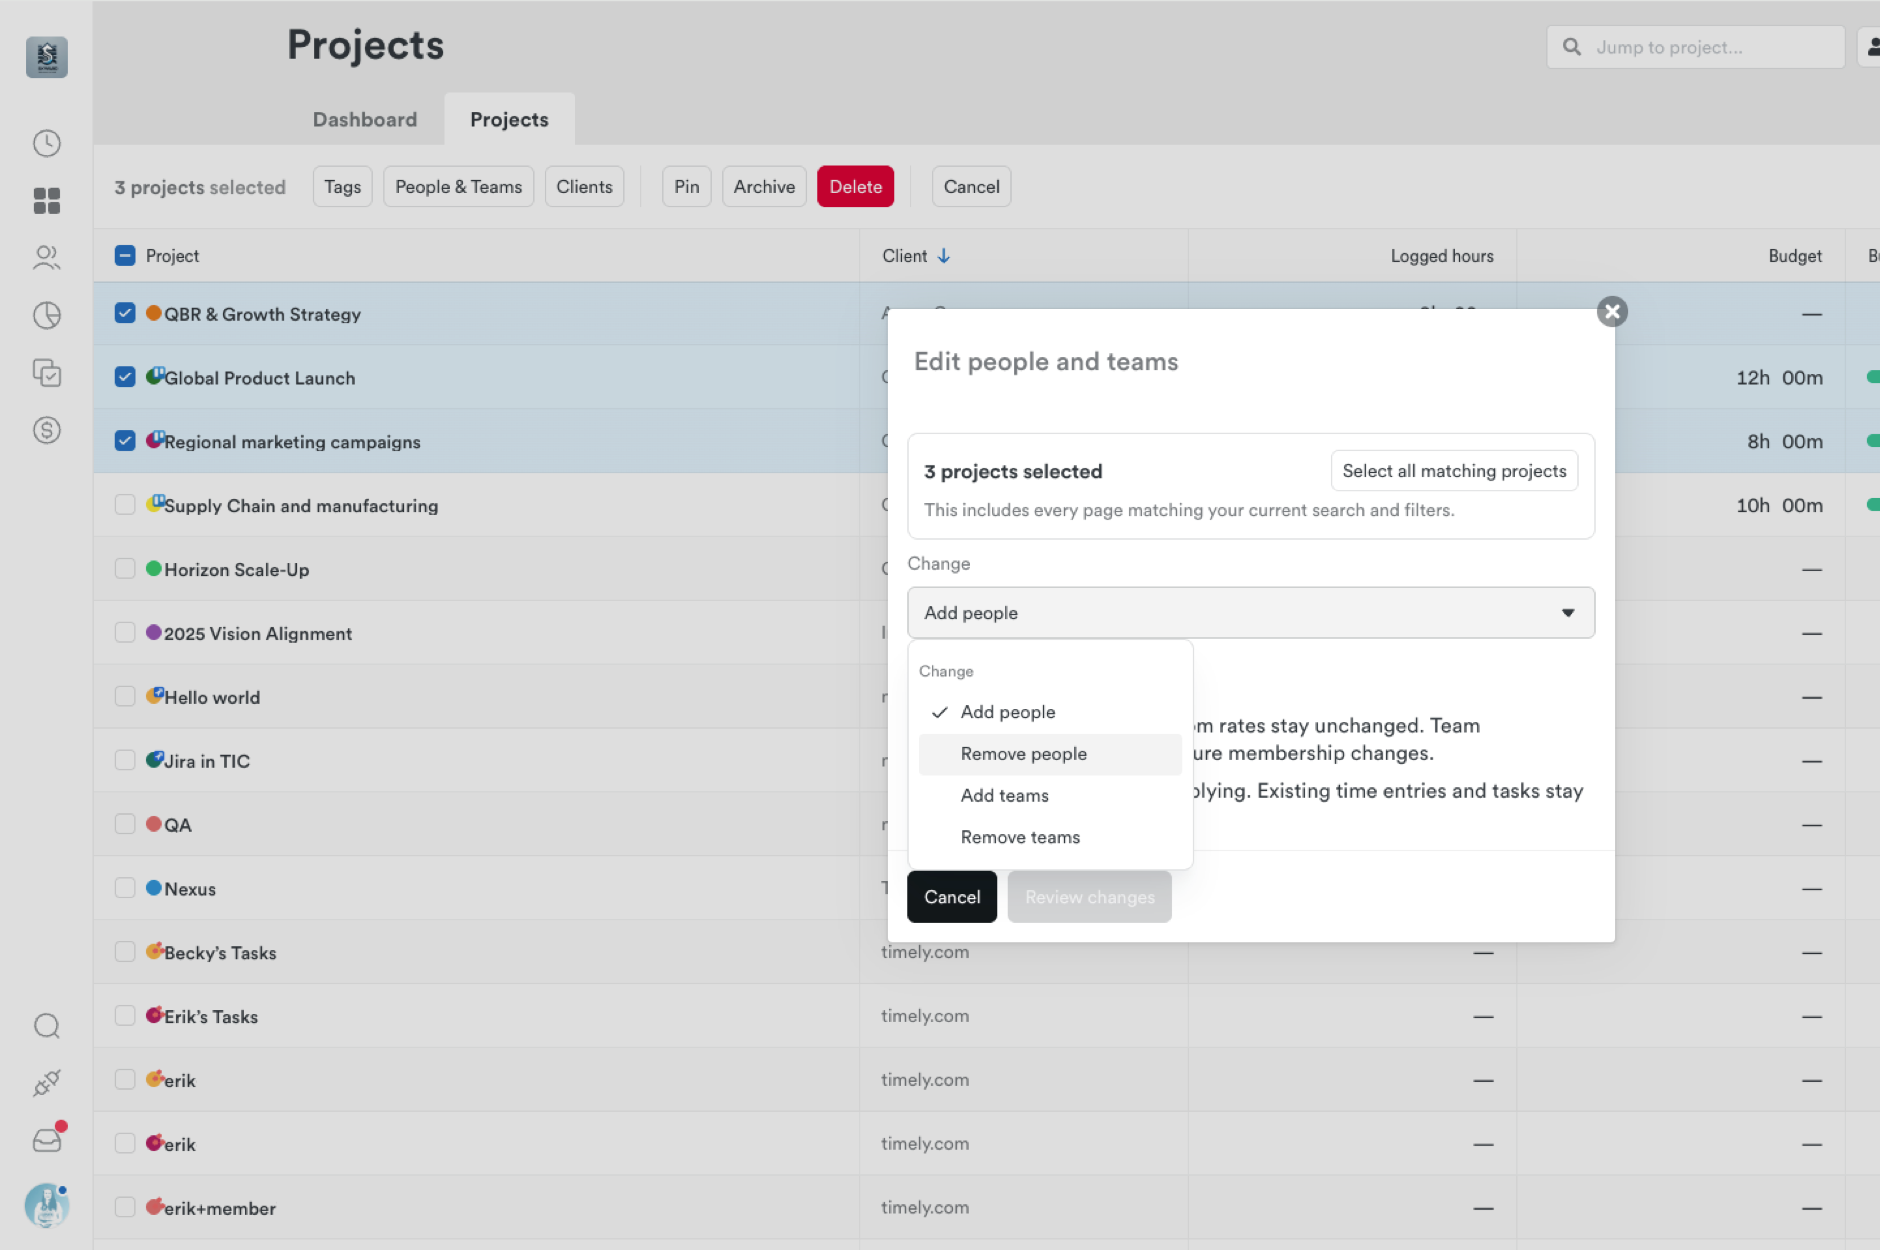This screenshot has height=1250, width=1880.
Task: Close the Edit people and teams dialog
Action: click(1612, 312)
